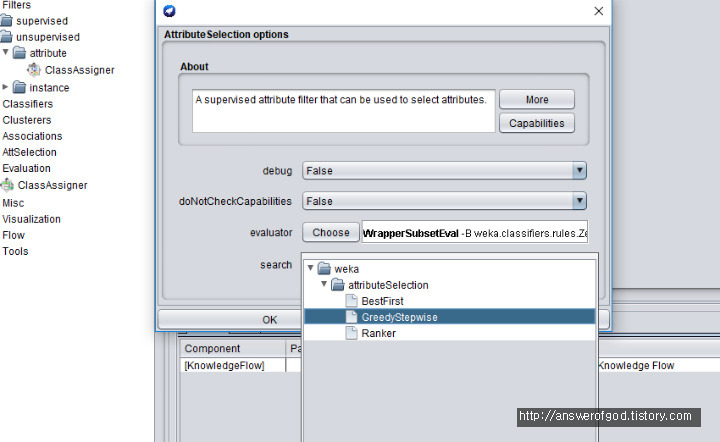Select the ClassAssigner icon under Evaluation

click(x=7, y=185)
